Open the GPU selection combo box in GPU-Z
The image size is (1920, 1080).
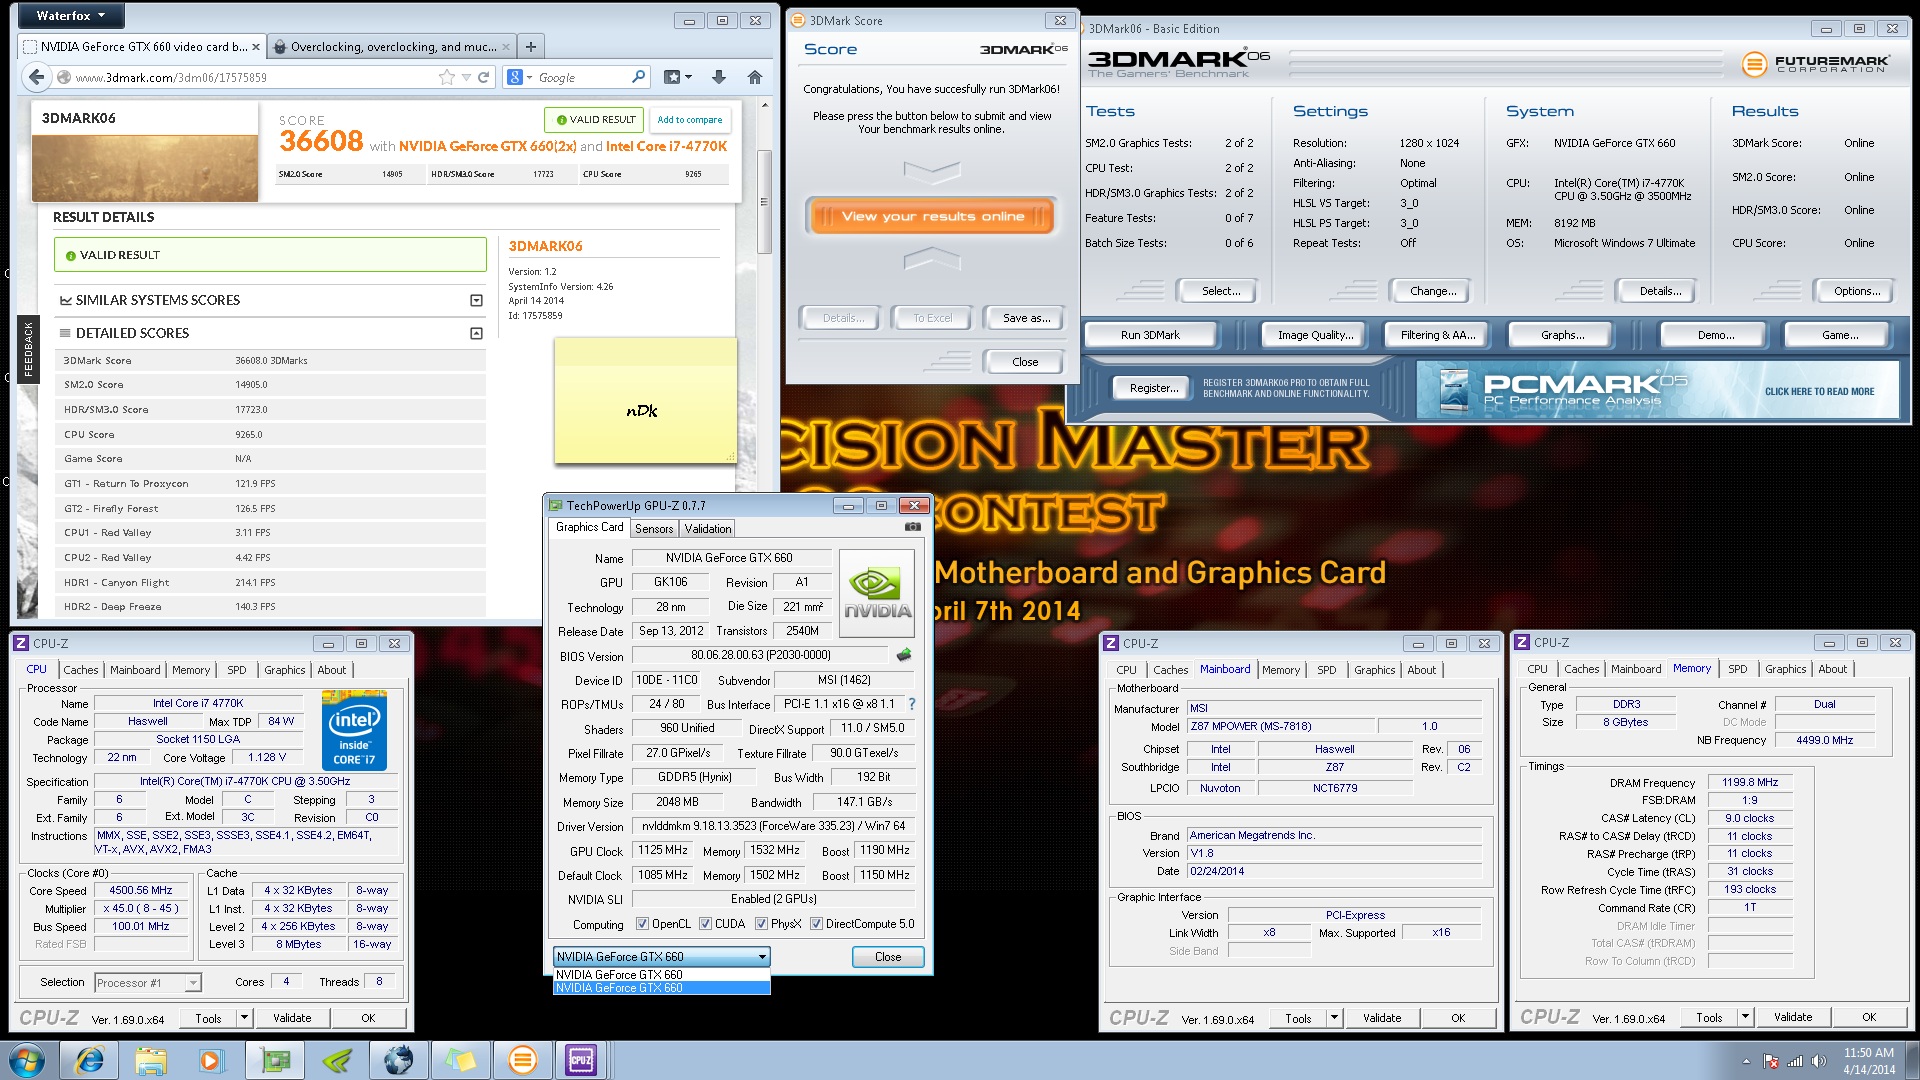pyautogui.click(x=662, y=957)
